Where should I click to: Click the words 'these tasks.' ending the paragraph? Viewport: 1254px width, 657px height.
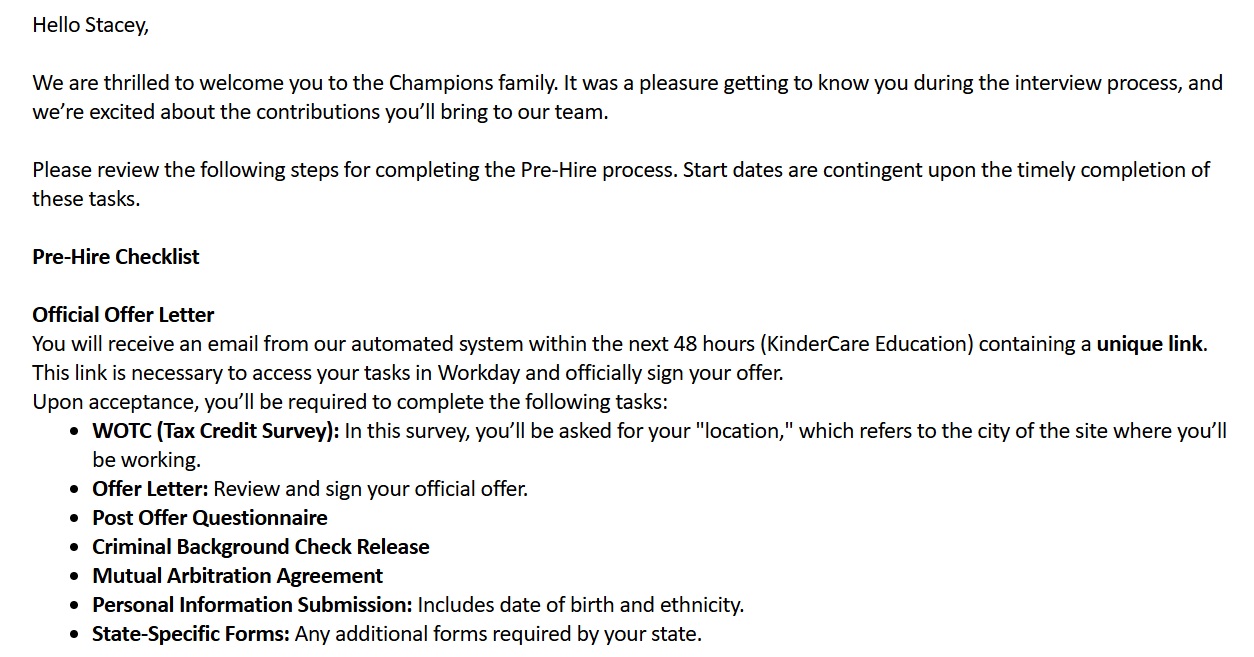86,199
